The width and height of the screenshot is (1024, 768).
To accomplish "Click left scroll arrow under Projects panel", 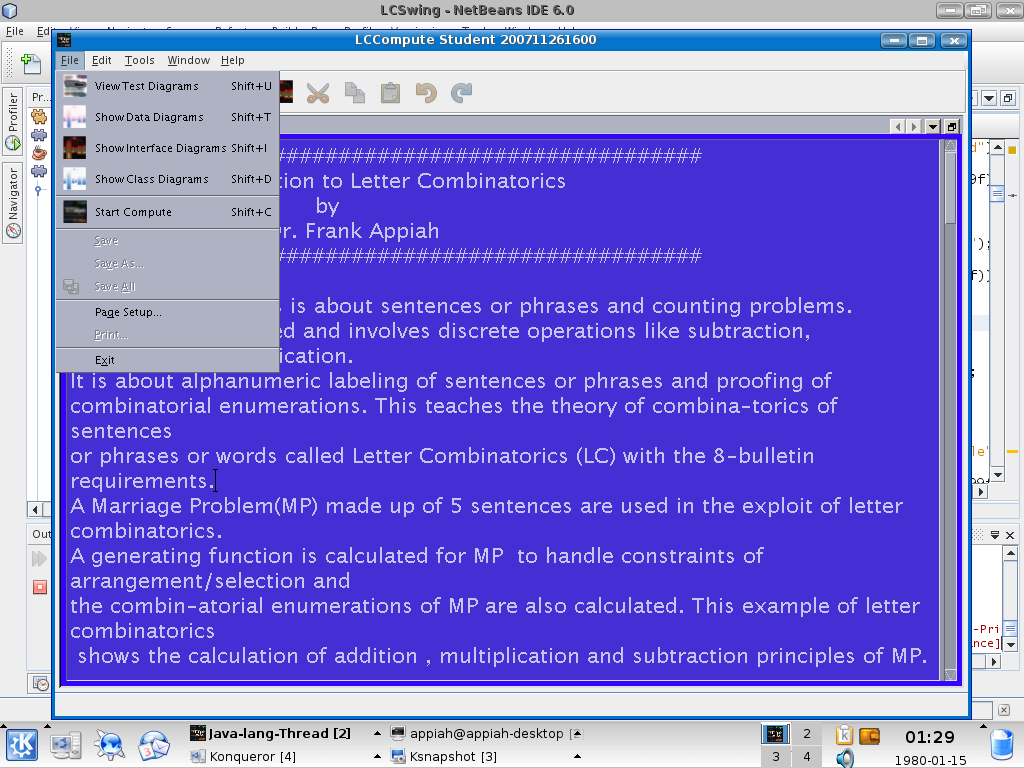I will (x=35, y=509).
